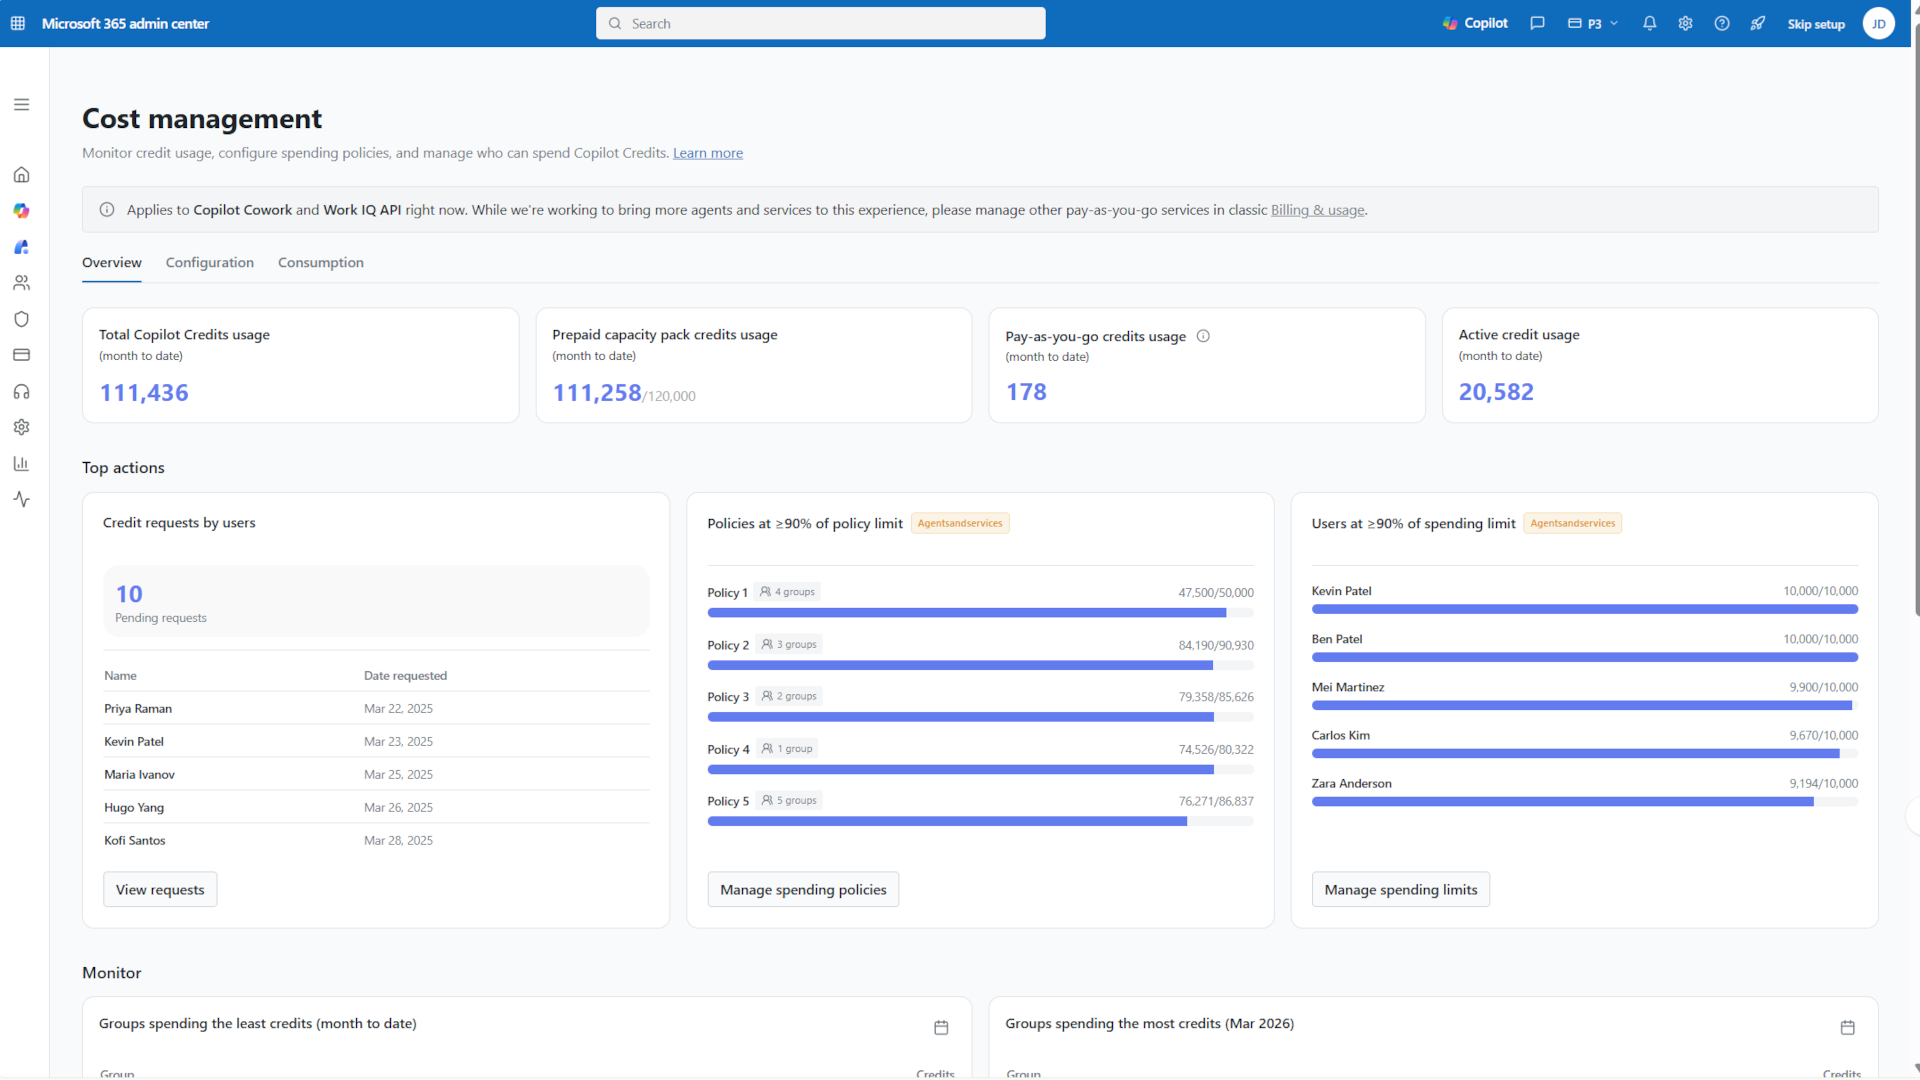Open the help question mark icon
The image size is (1920, 1080).
coord(1722,23)
